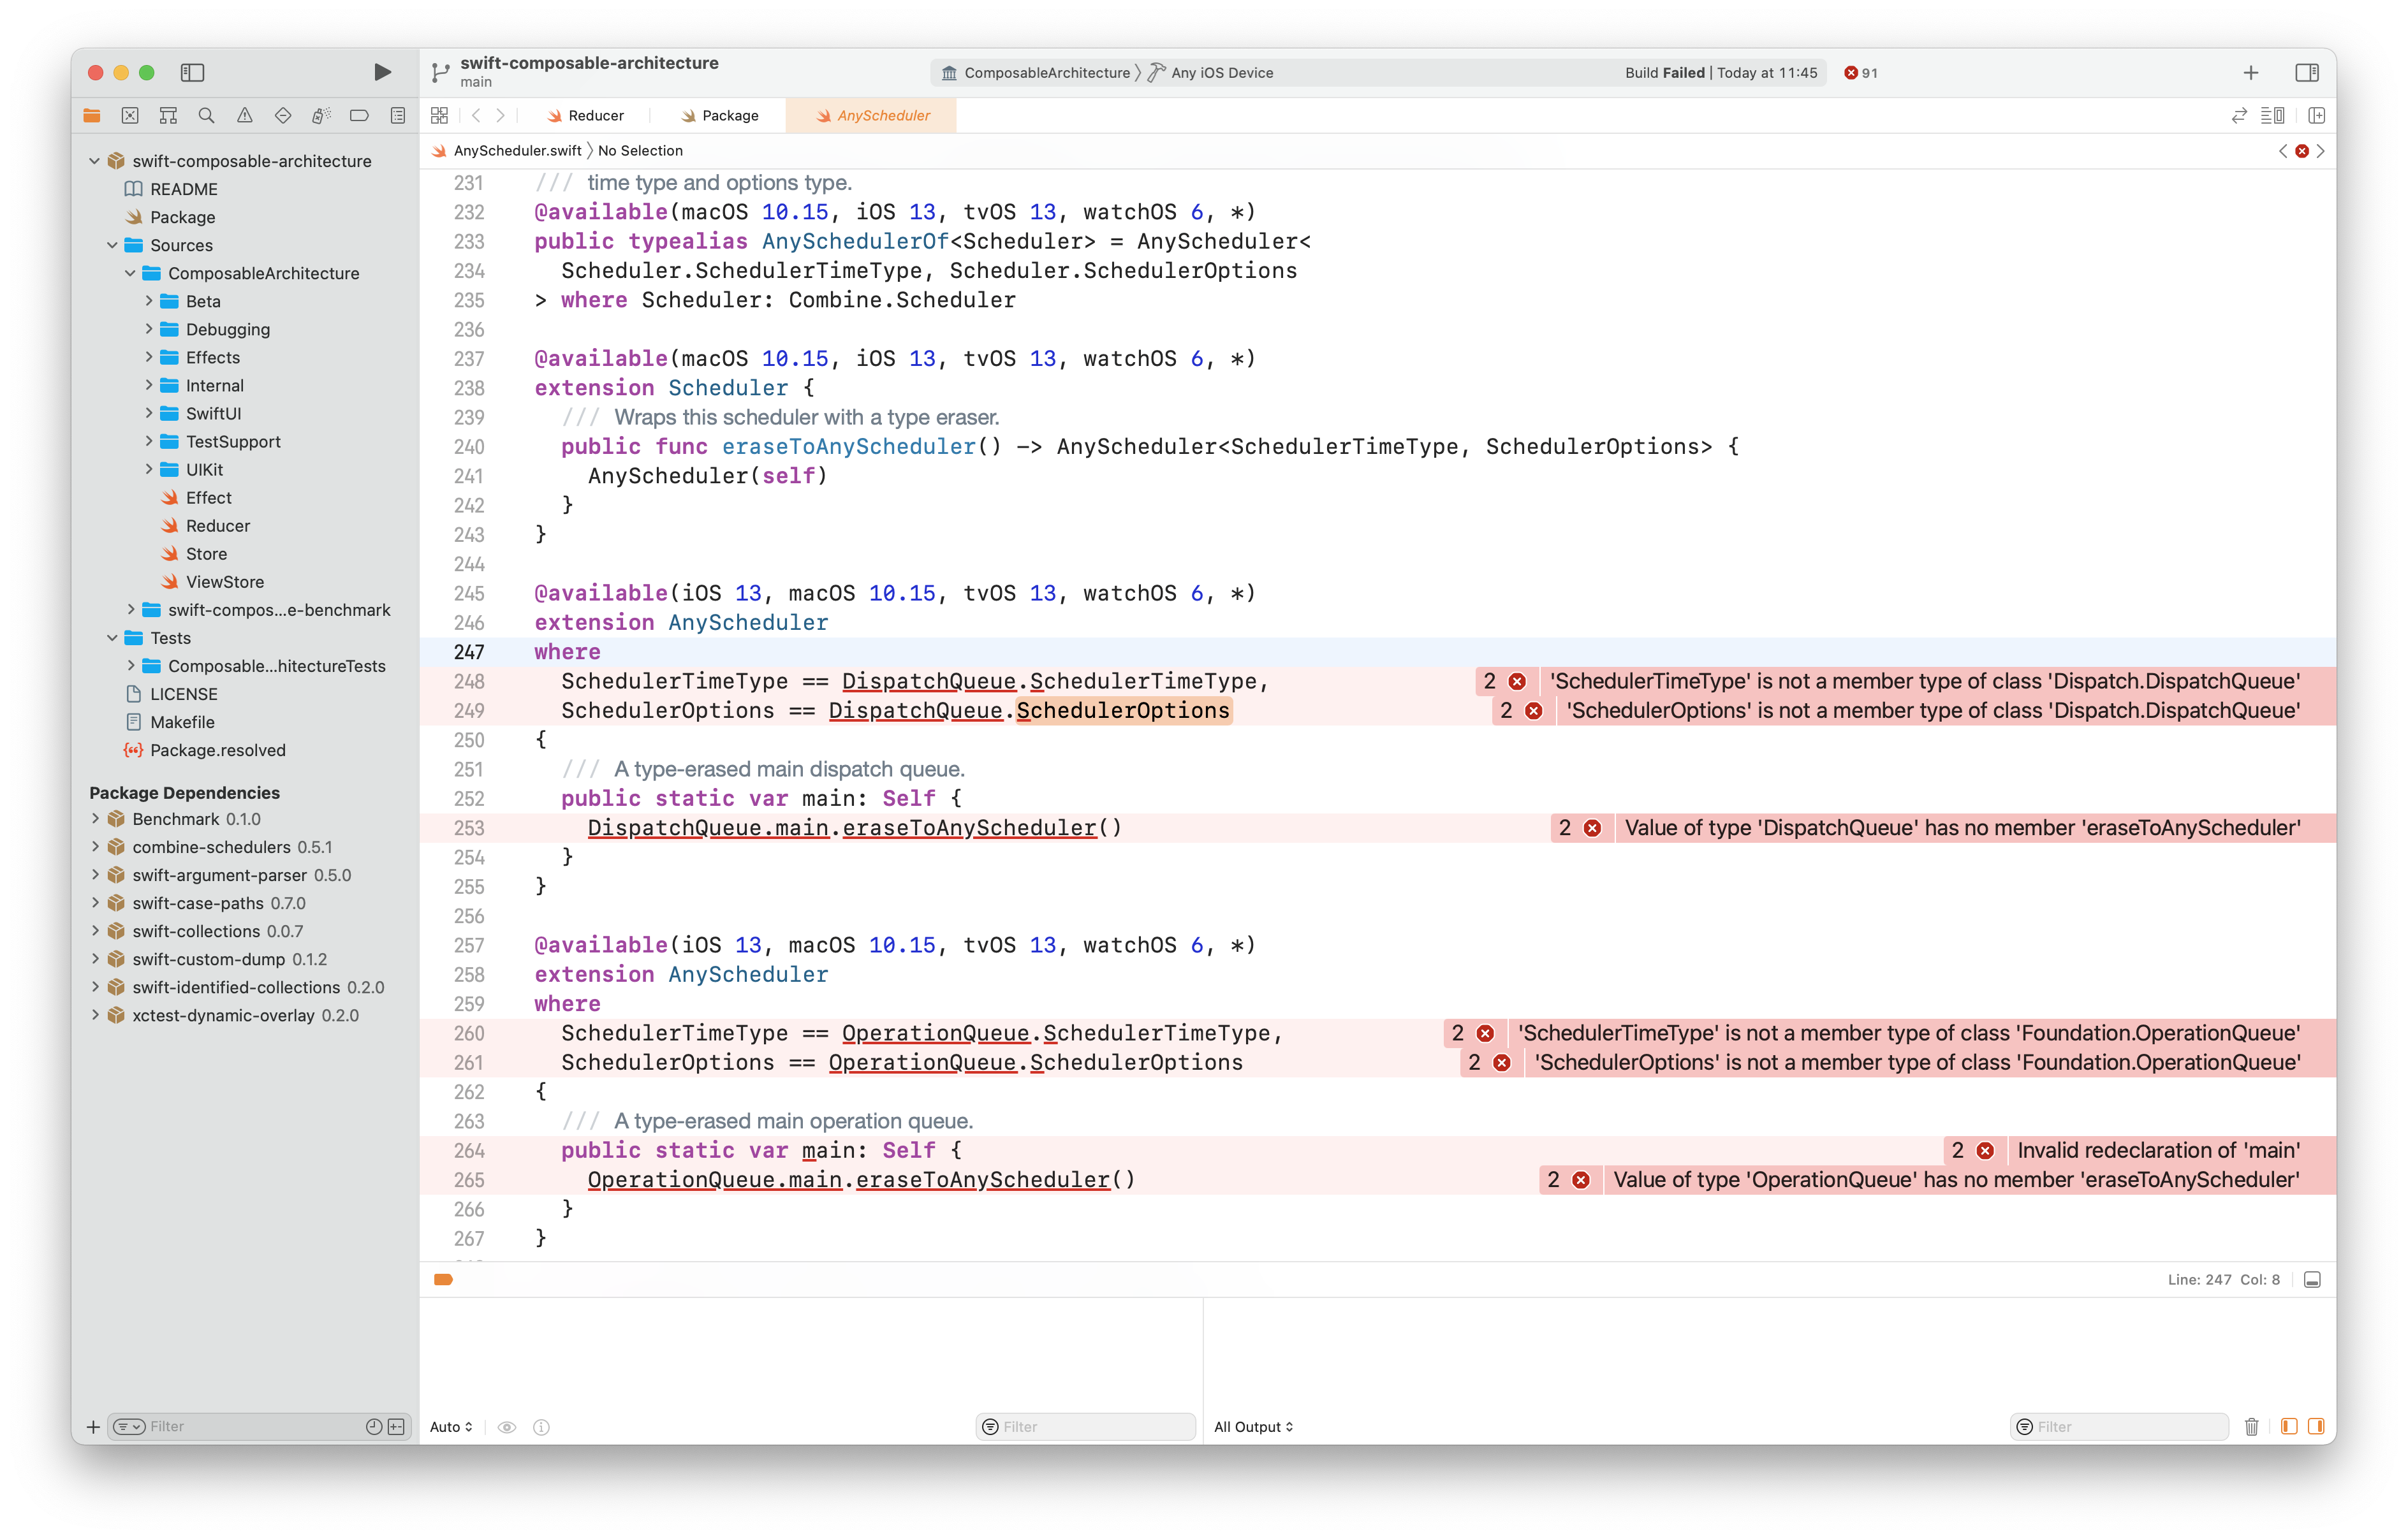The image size is (2408, 1539).
Task: Open the All Output dropdown
Action: (1253, 1426)
